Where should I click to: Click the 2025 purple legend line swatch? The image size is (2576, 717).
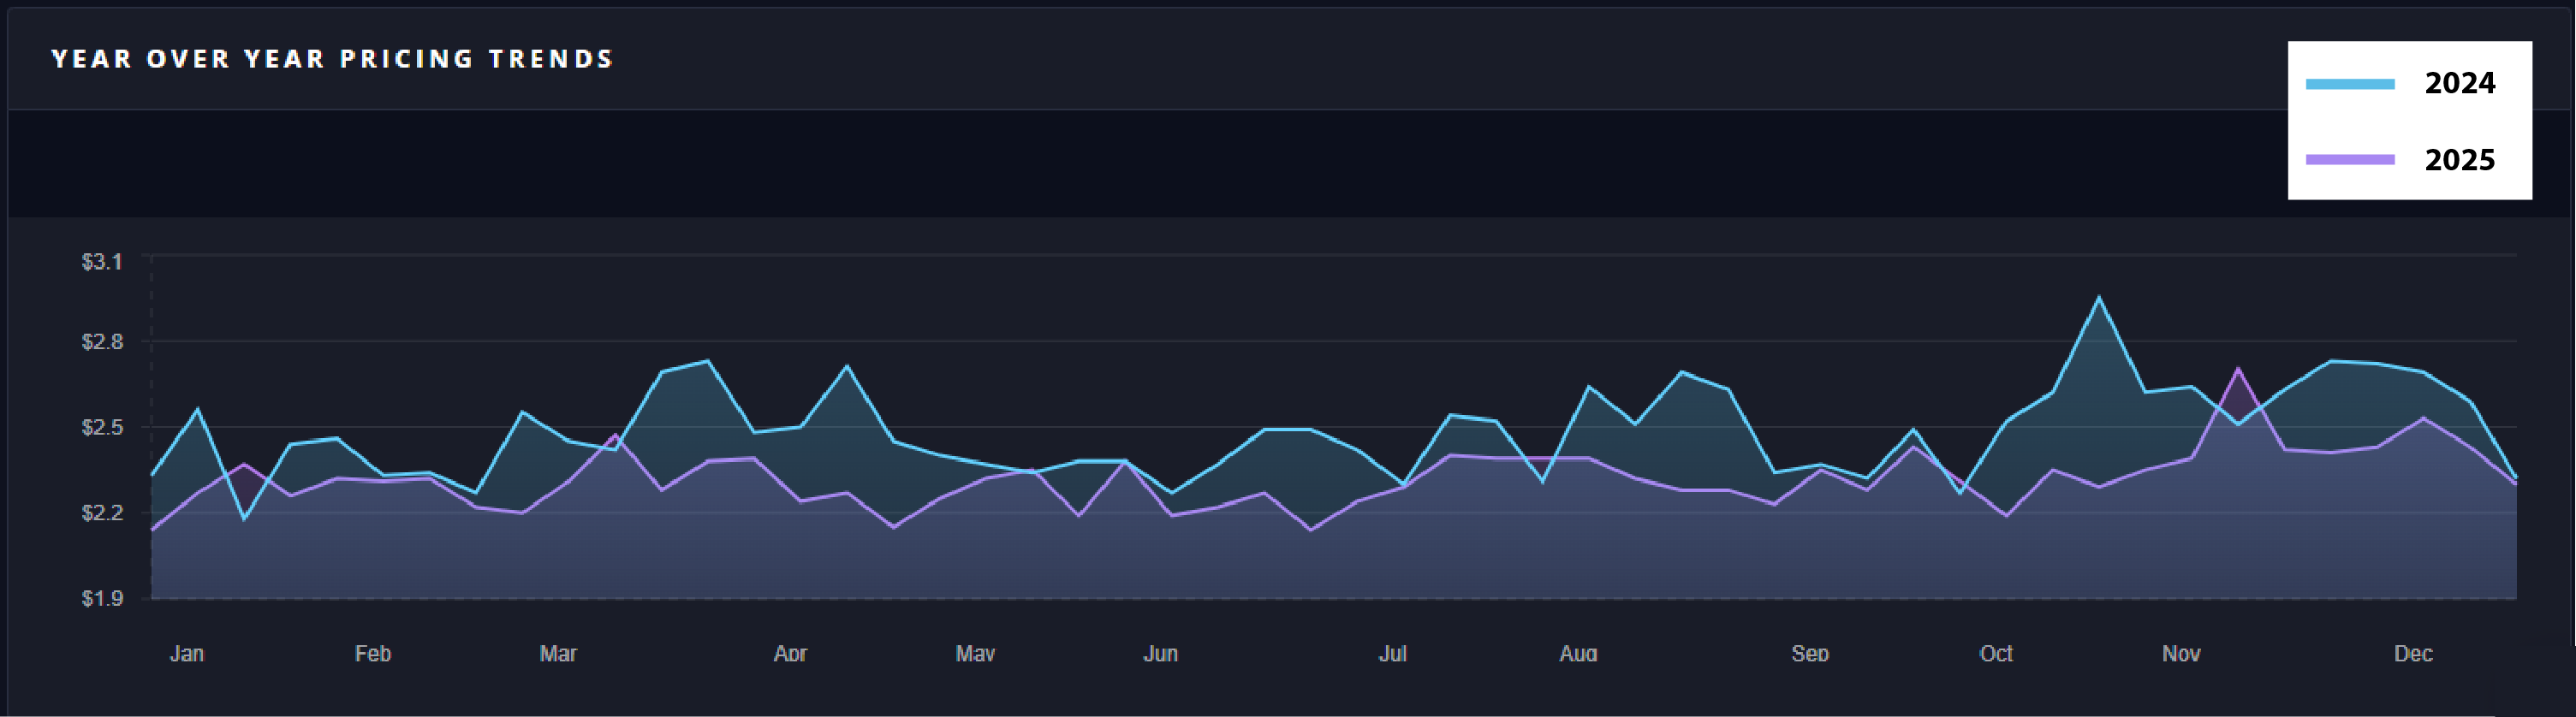(x=2349, y=160)
